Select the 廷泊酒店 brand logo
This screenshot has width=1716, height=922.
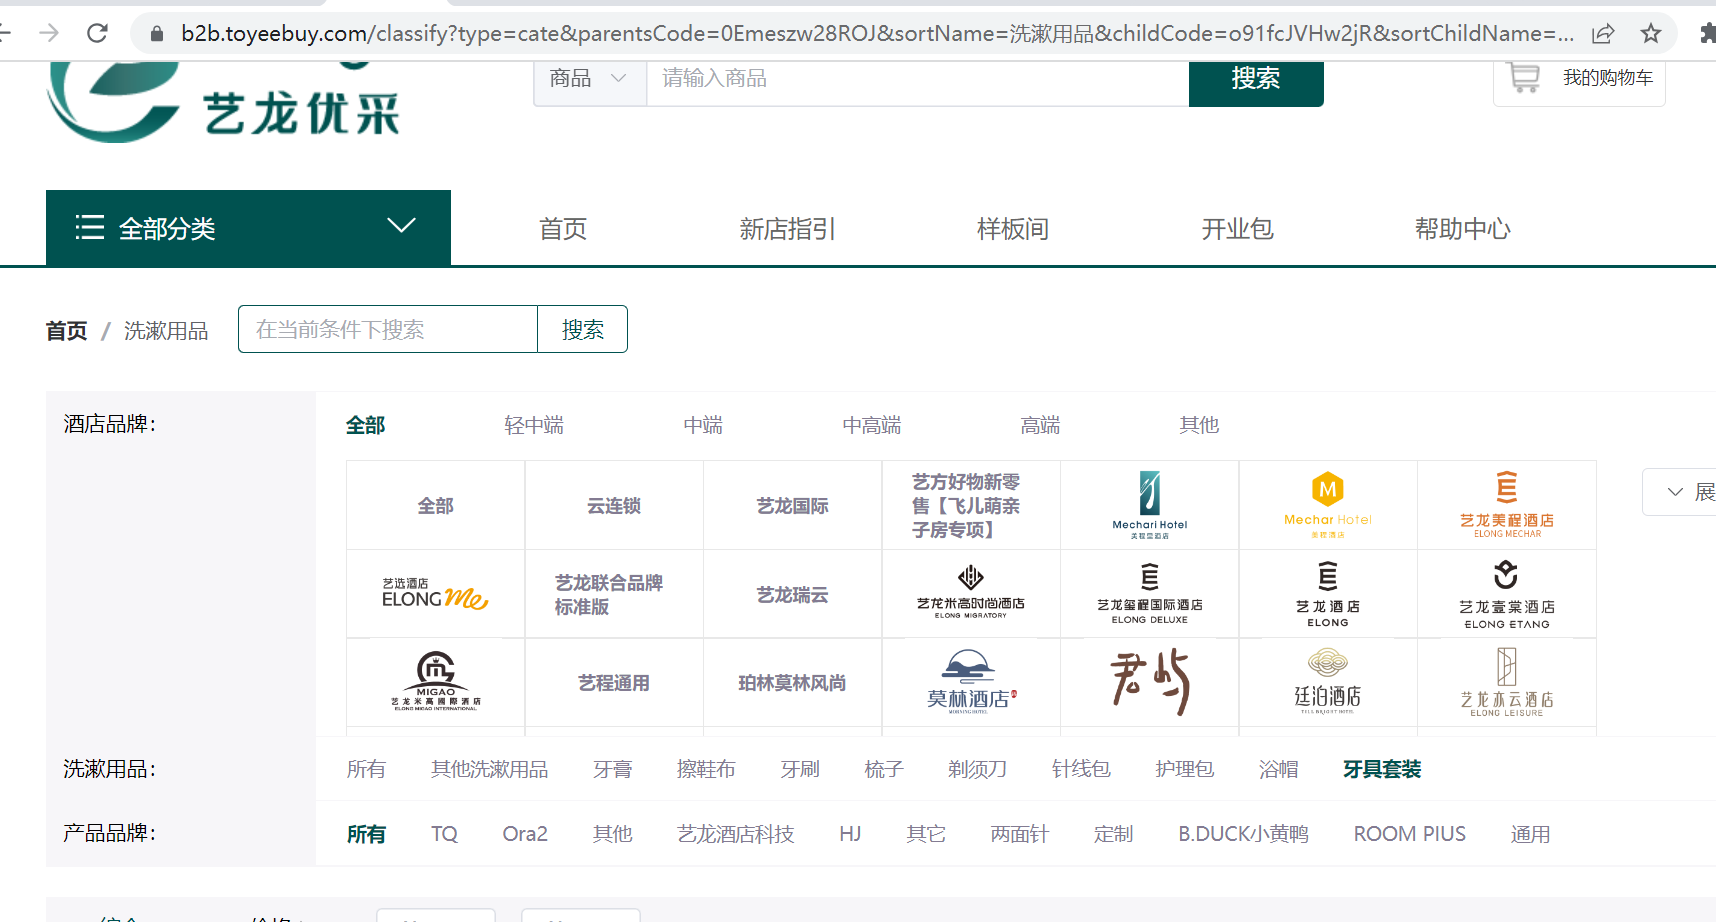tap(1328, 682)
